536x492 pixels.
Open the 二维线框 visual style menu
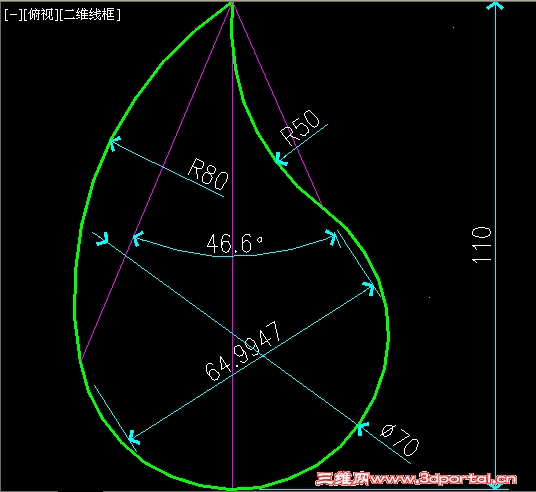[90, 15]
